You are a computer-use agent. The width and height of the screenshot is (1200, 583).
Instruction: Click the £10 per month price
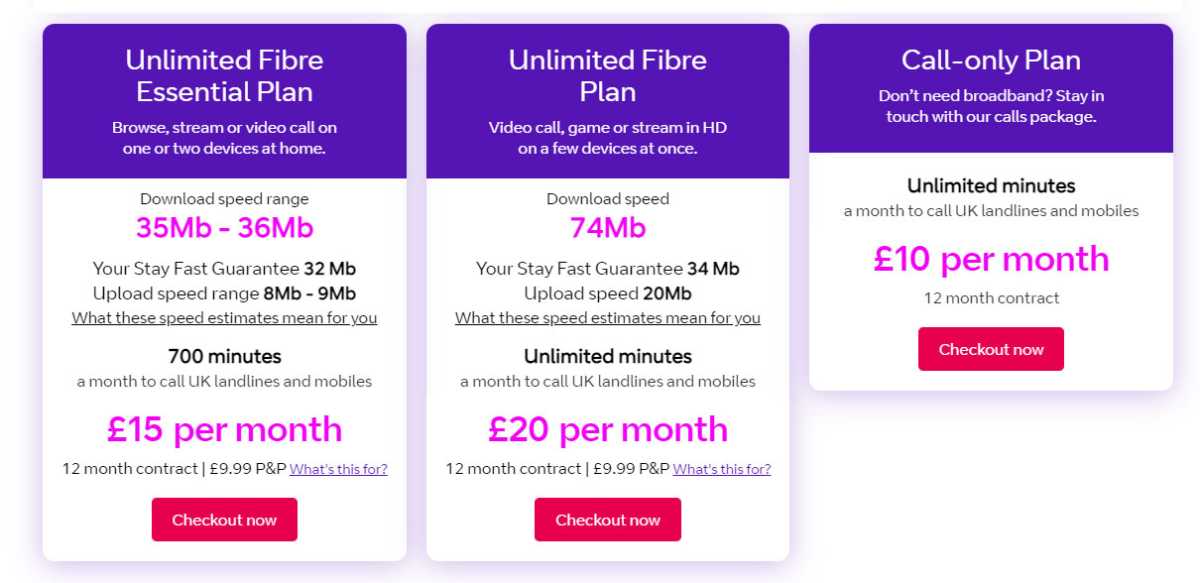[991, 259]
